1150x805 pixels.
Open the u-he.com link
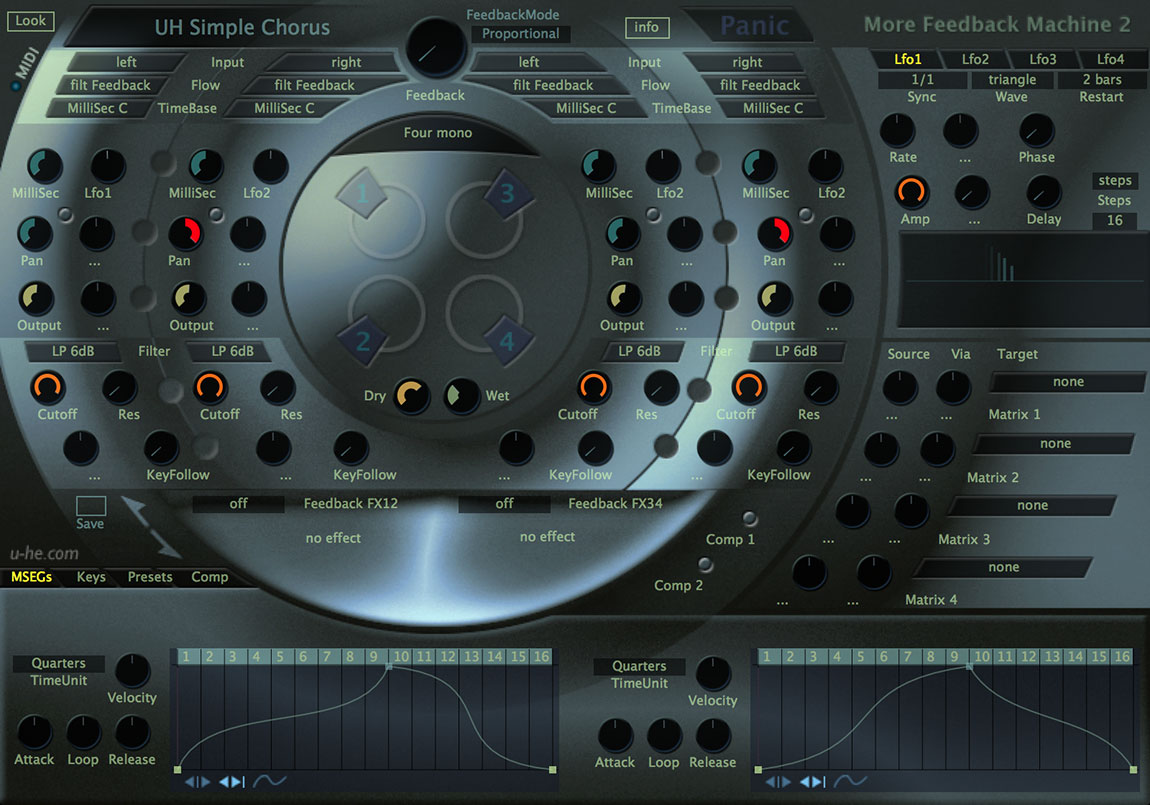[44, 554]
